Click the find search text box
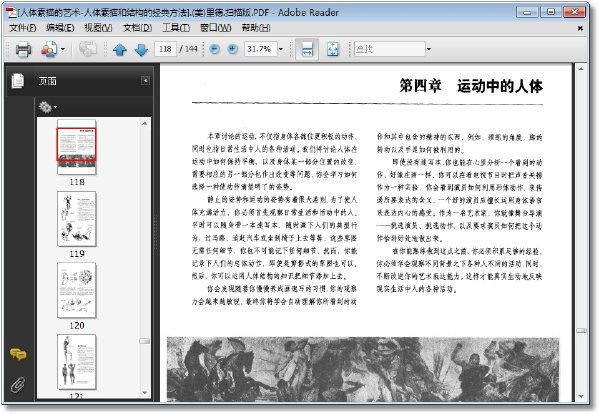 [x=390, y=49]
